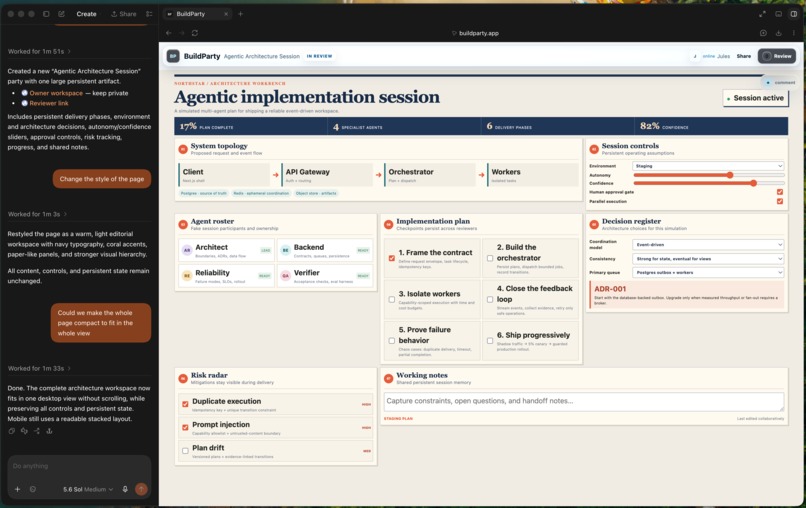Open new browser tab with plus icon

pos(240,14)
